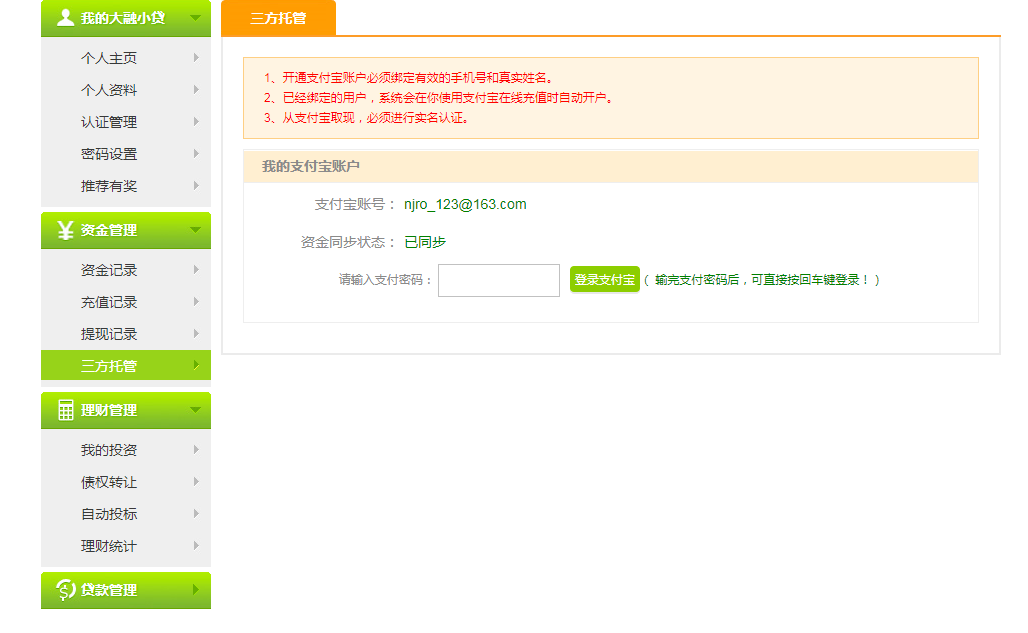Open 我的投资 under 理财管理
This screenshot has height=633, width=1028.
pos(109,450)
